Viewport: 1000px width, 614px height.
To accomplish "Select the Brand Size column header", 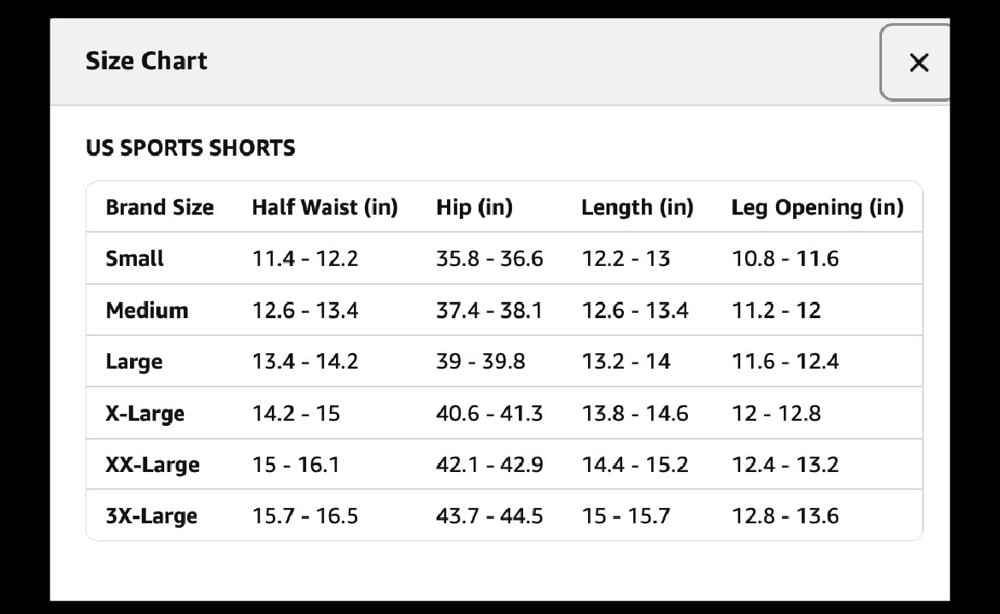I will point(159,207).
